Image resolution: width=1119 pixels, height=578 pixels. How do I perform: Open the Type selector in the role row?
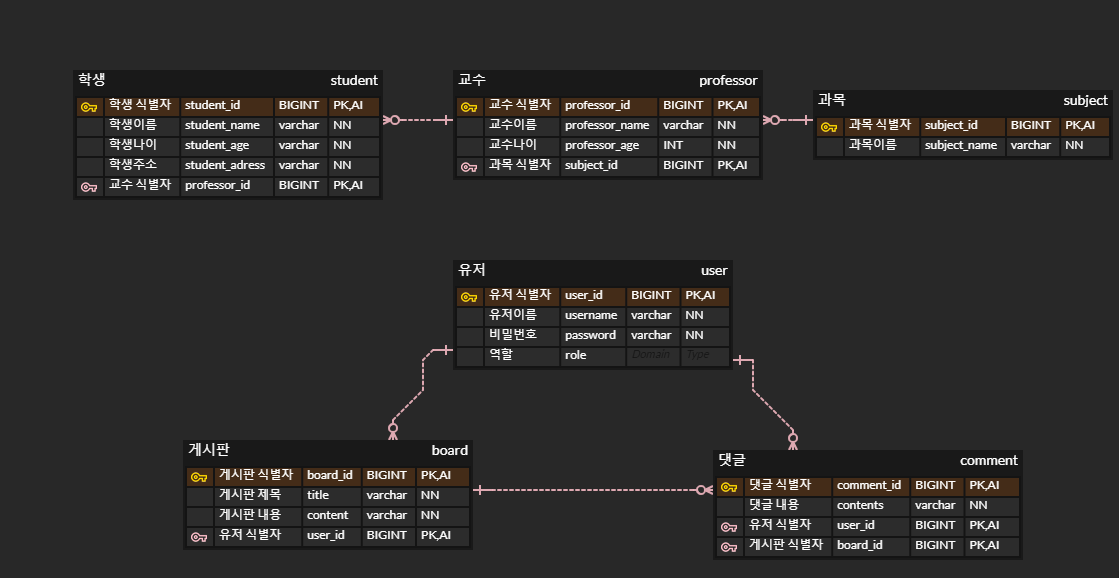(x=704, y=355)
